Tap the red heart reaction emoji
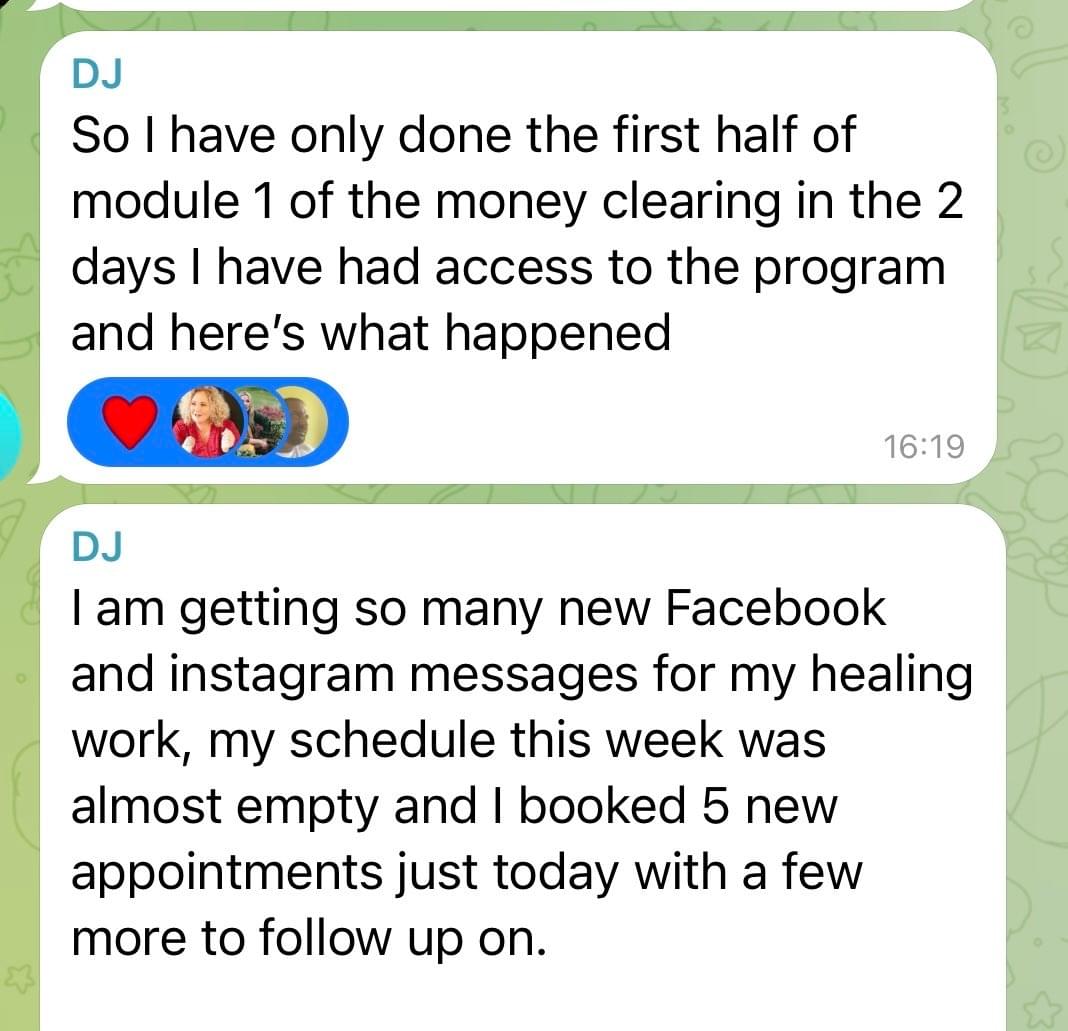 coord(130,422)
